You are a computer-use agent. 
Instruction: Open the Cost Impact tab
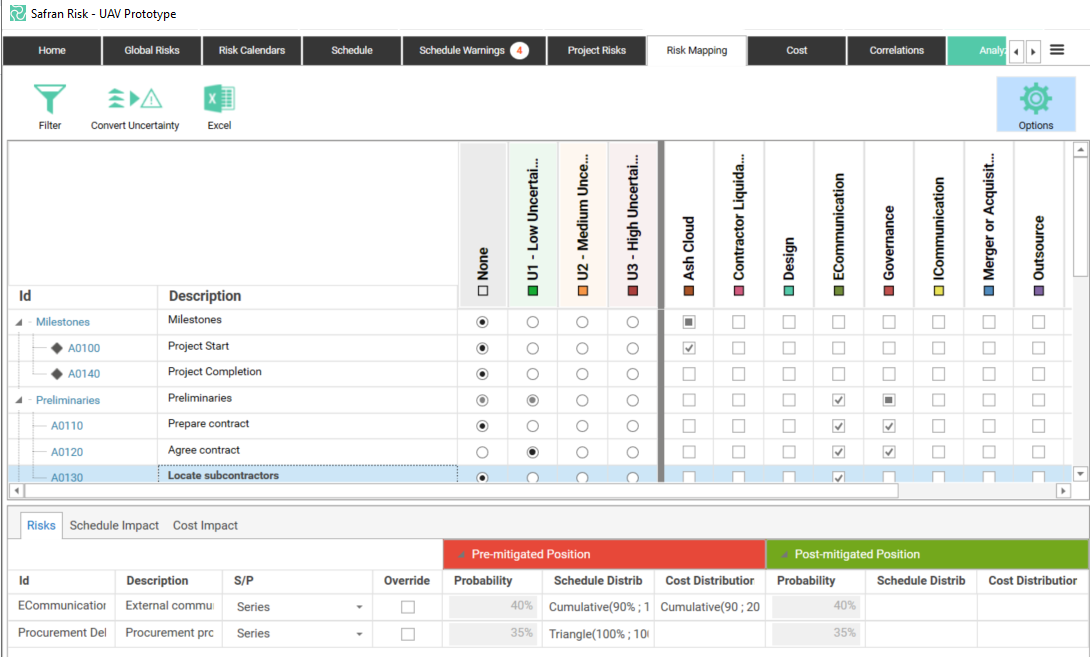205,525
